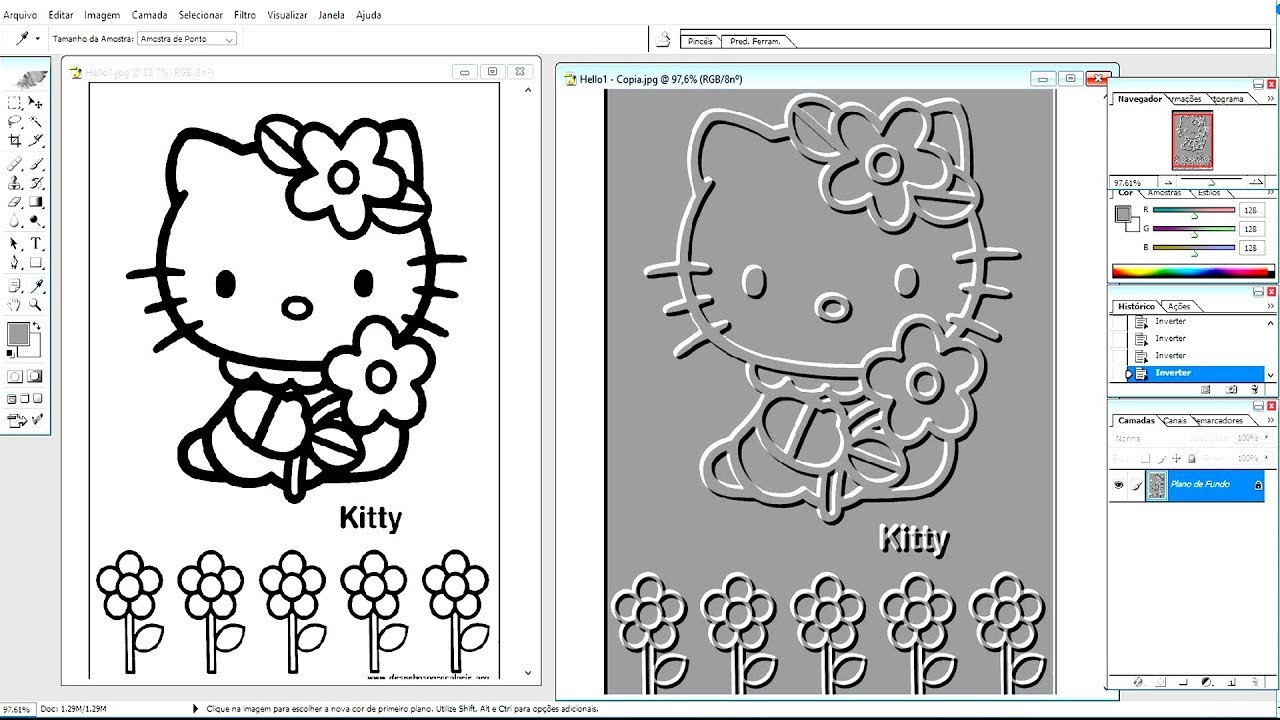Click the Pred. Ferram. palette well tab
1280x720 pixels.
point(756,41)
